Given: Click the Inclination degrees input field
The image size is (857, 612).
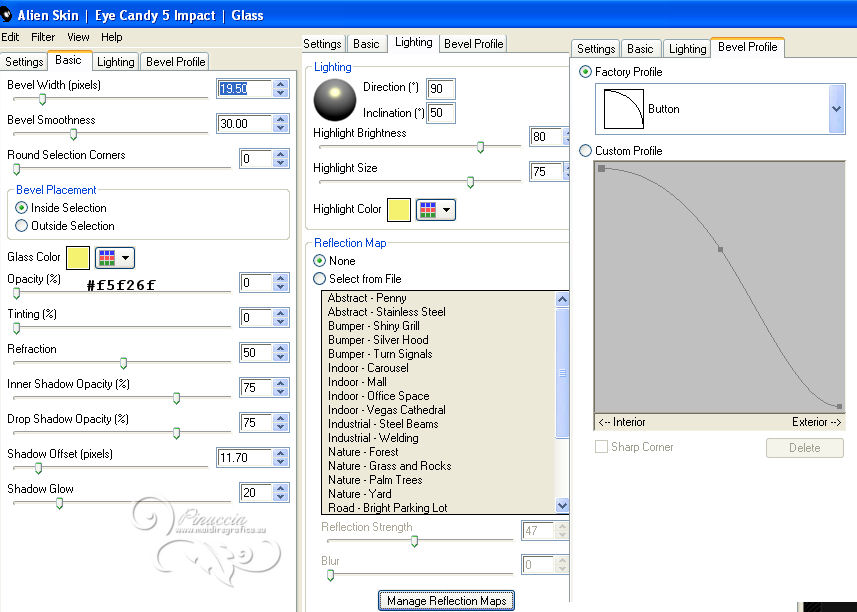Looking at the screenshot, I should pyautogui.click(x=441, y=113).
